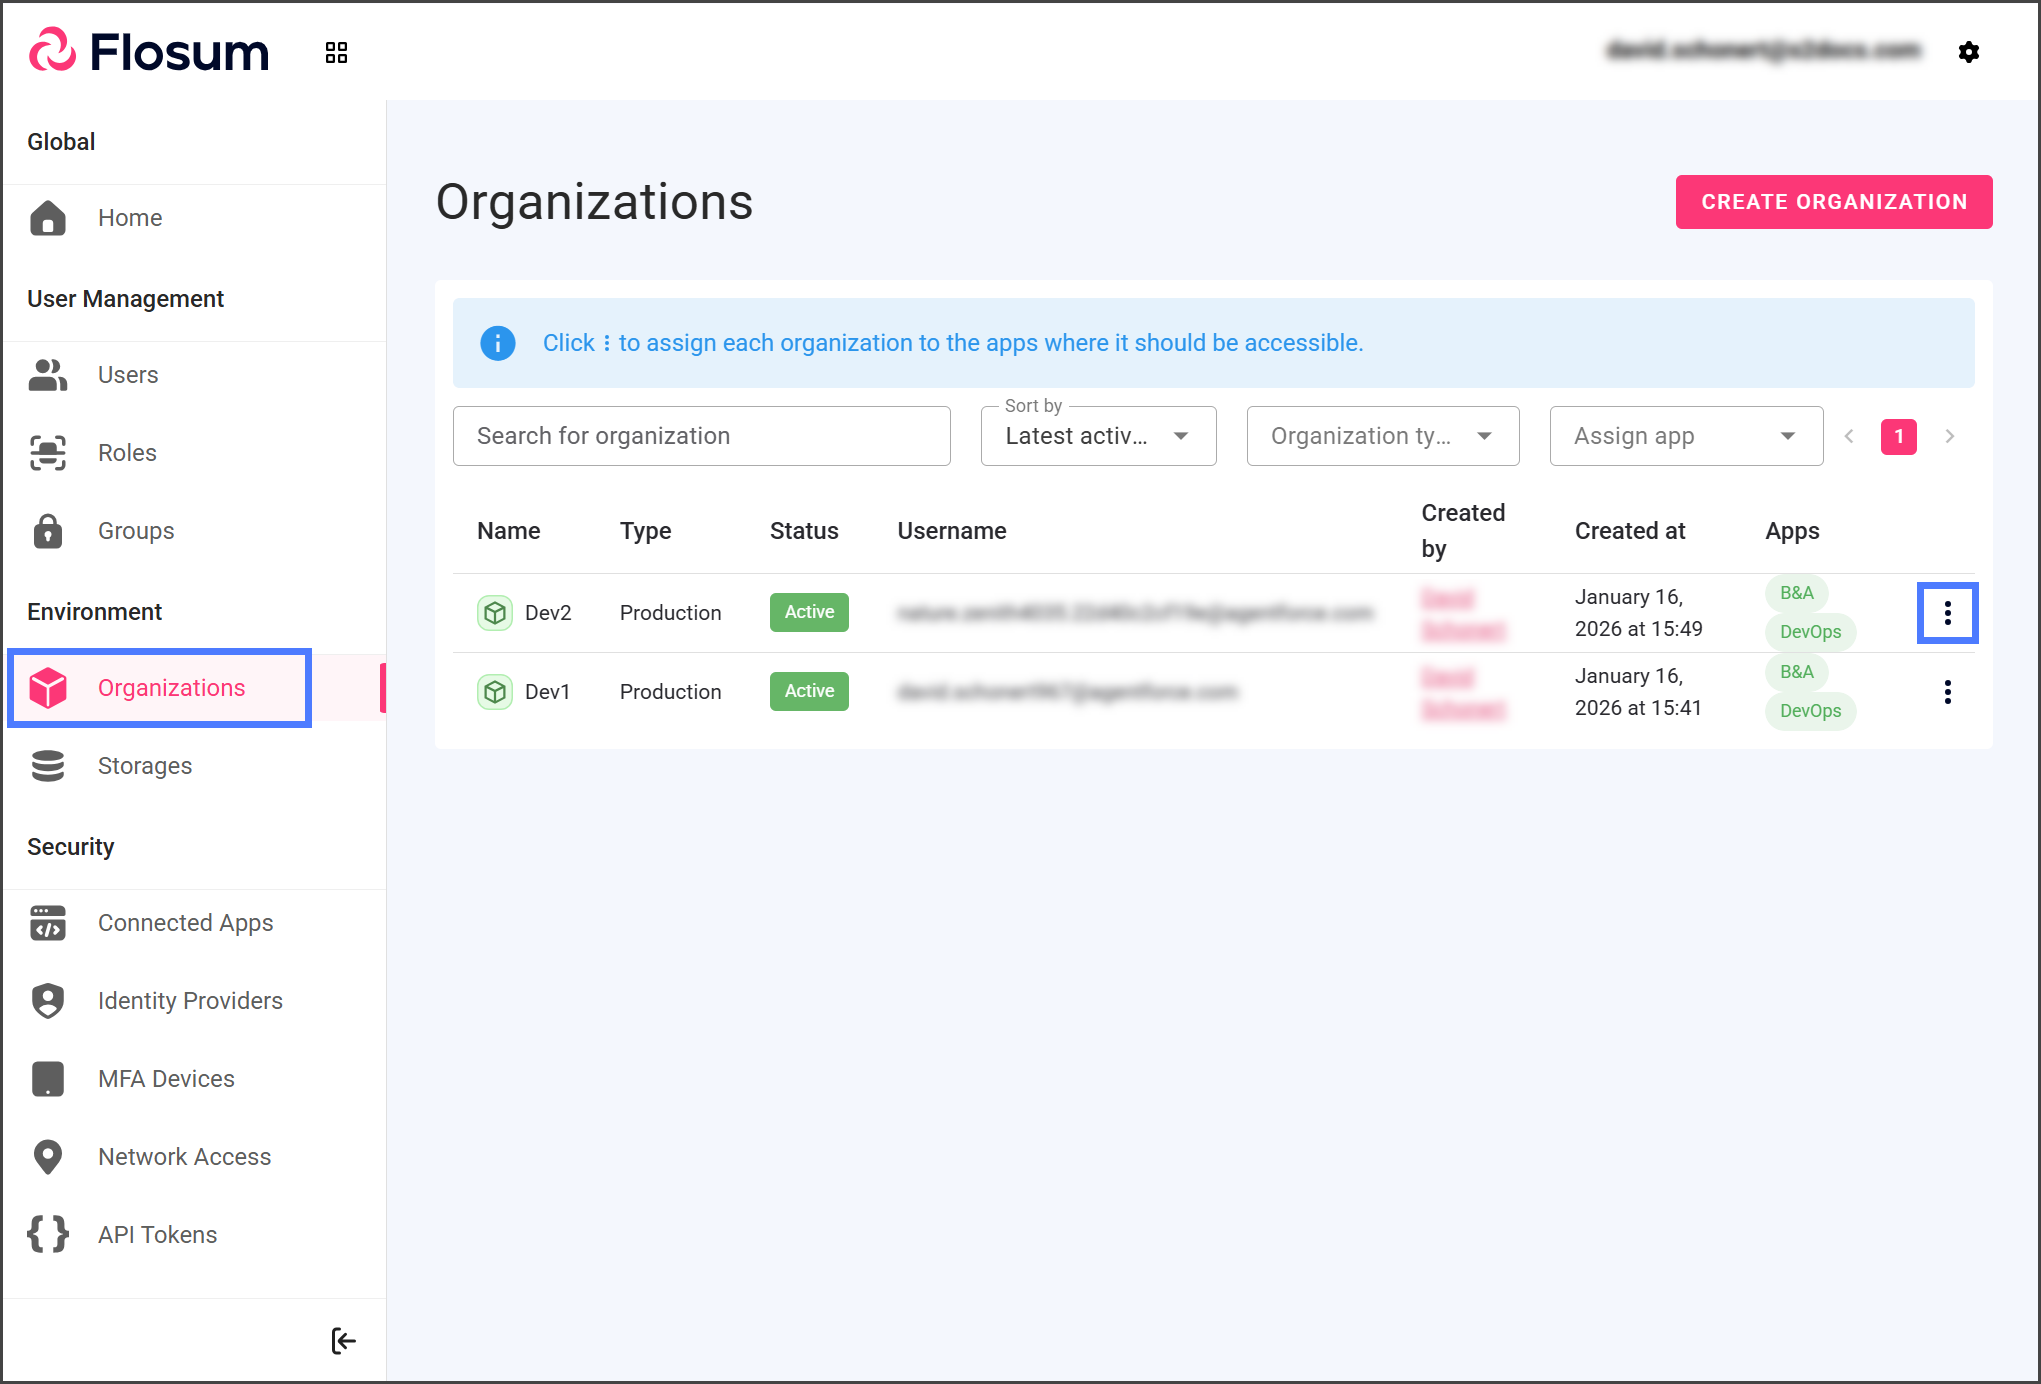Open the Assign app dropdown
This screenshot has width=2041, height=1384.
(x=1685, y=436)
